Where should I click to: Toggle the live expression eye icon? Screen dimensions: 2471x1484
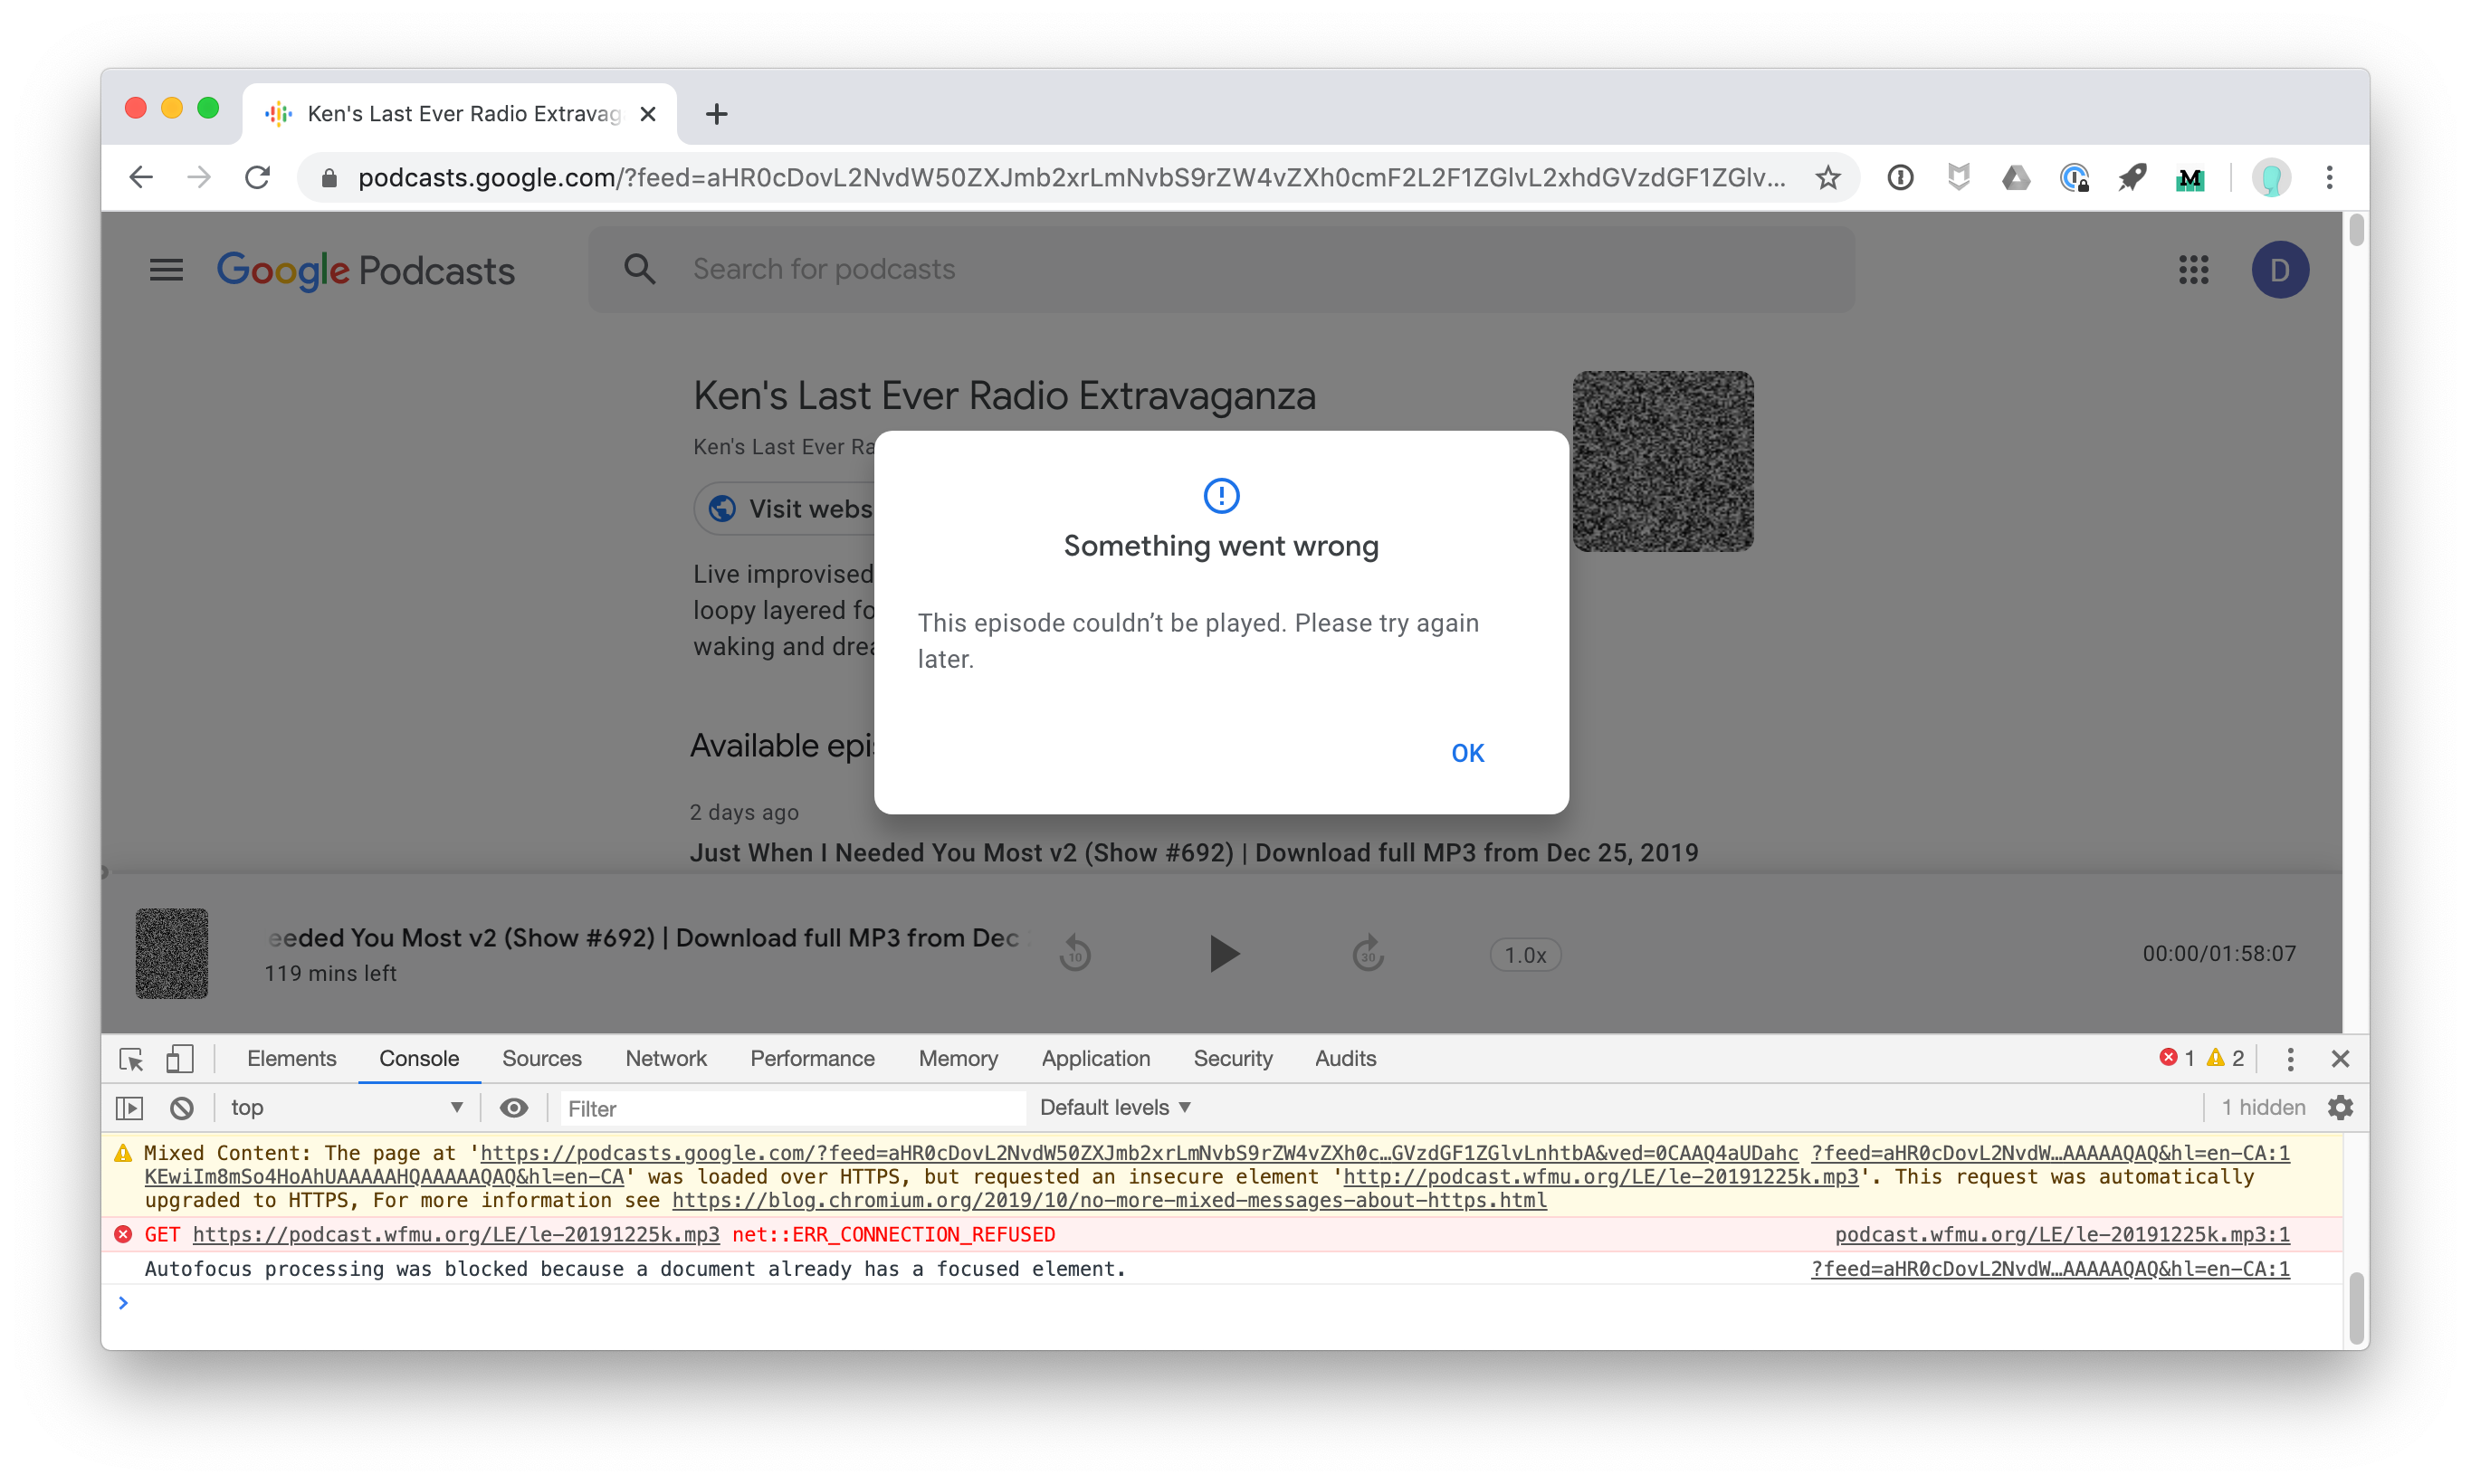pyautogui.click(x=514, y=1108)
